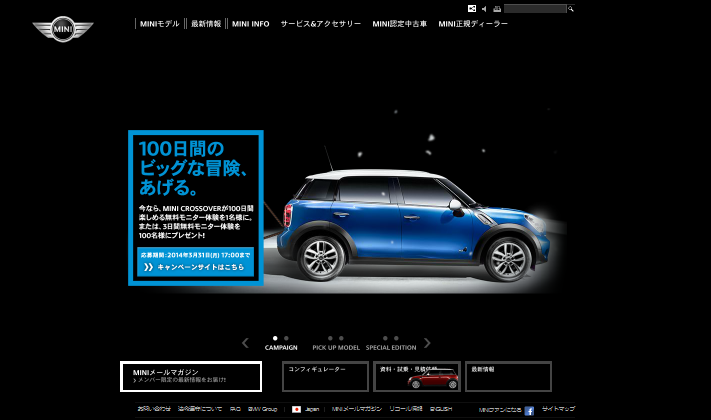
Task: Switch to the SPECIAL EDITION tab
Action: coord(391,347)
